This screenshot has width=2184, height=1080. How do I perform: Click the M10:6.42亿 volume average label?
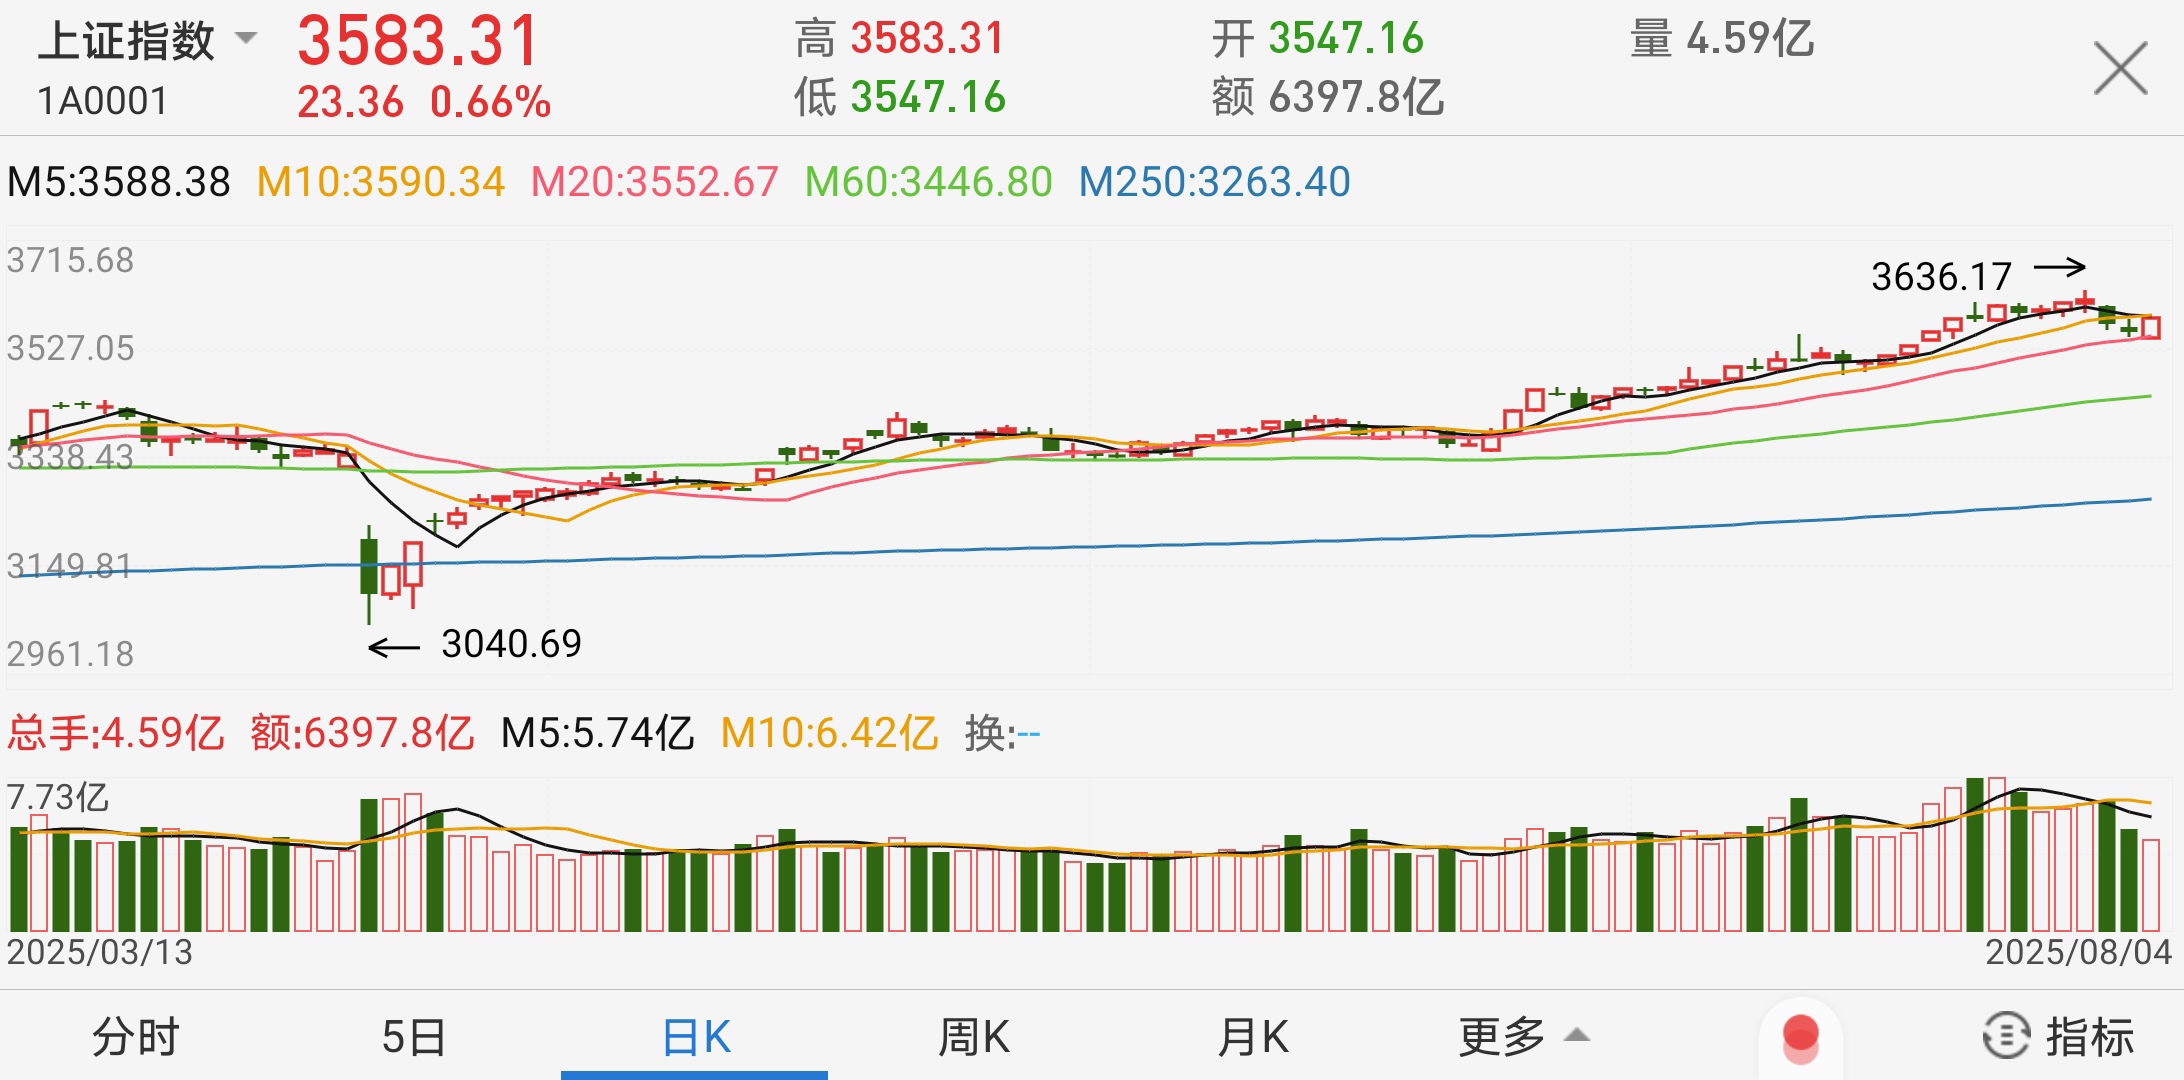[829, 733]
